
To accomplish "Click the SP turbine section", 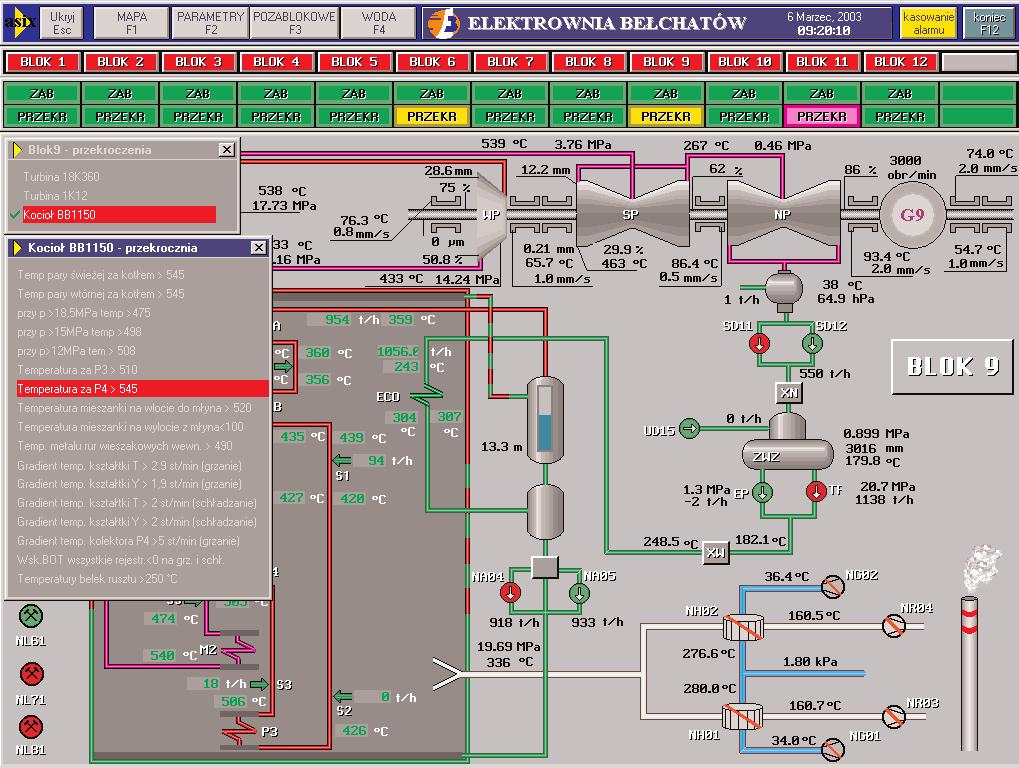I will (x=631, y=214).
